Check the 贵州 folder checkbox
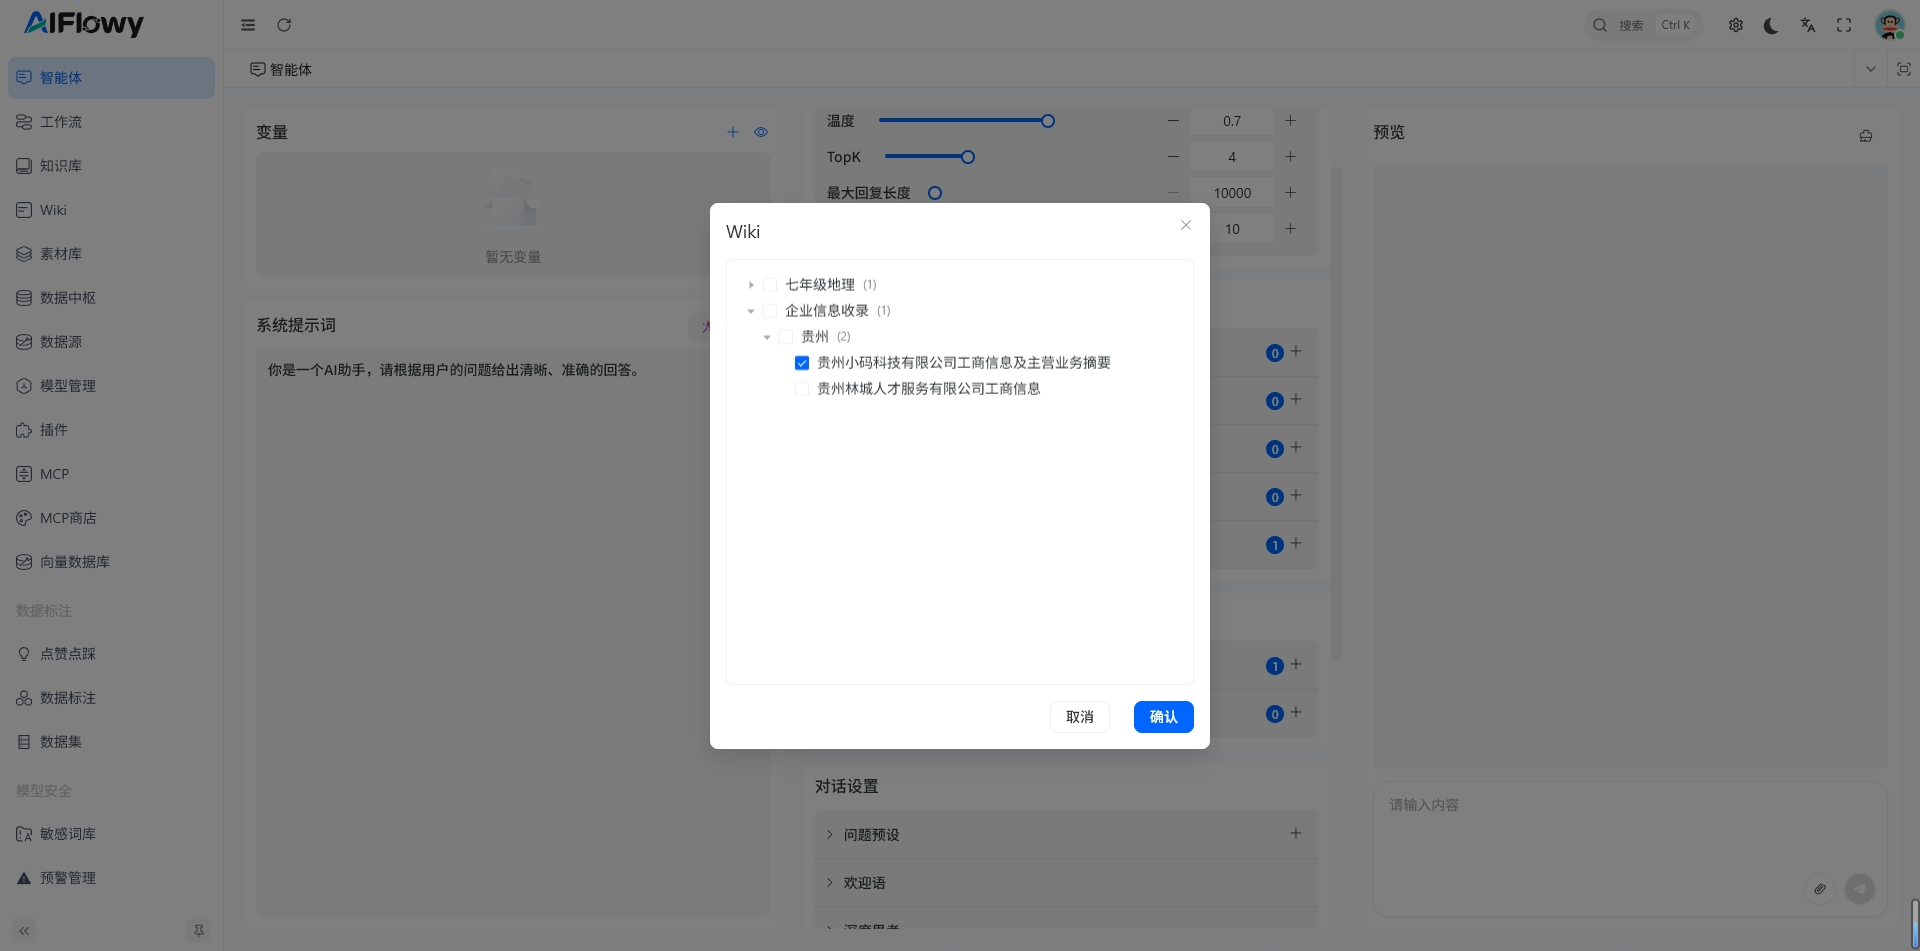 tap(786, 337)
